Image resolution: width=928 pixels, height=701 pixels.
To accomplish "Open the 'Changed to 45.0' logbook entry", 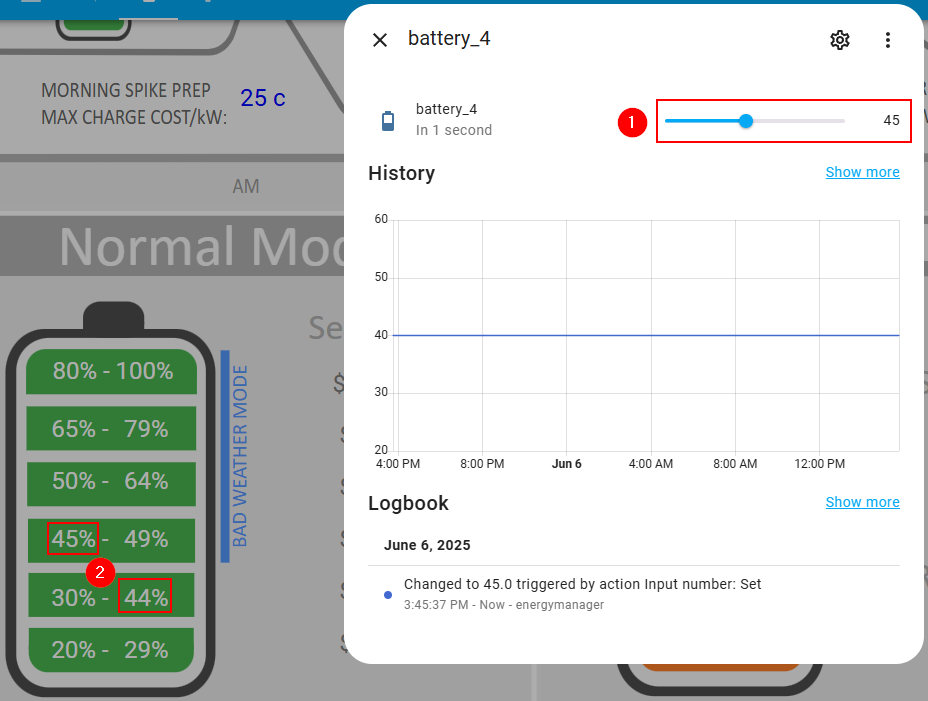I will coord(582,584).
